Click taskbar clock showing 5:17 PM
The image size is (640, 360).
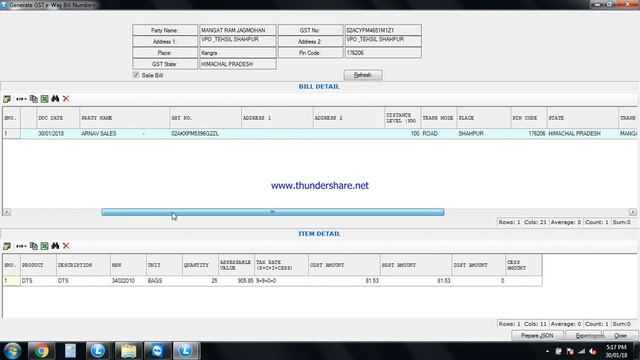point(616,351)
